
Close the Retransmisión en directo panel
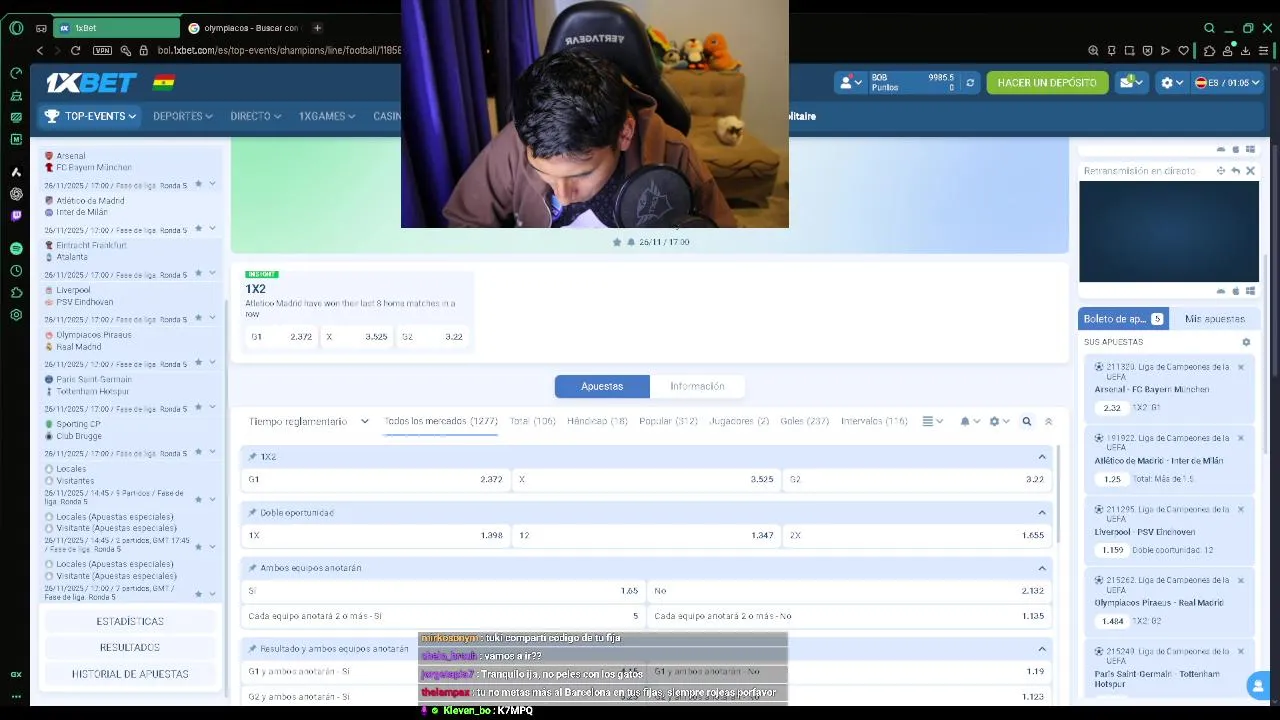(1250, 171)
